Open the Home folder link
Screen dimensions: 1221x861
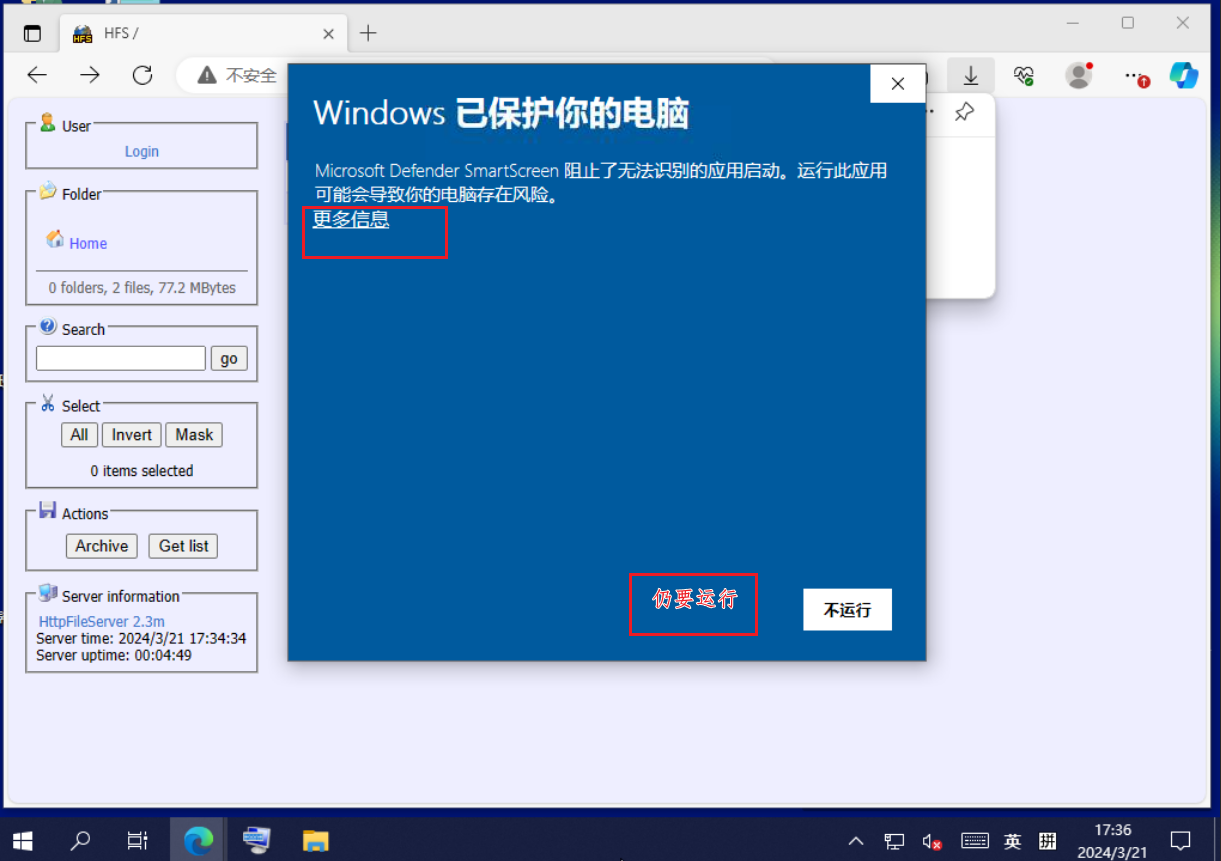pos(88,243)
